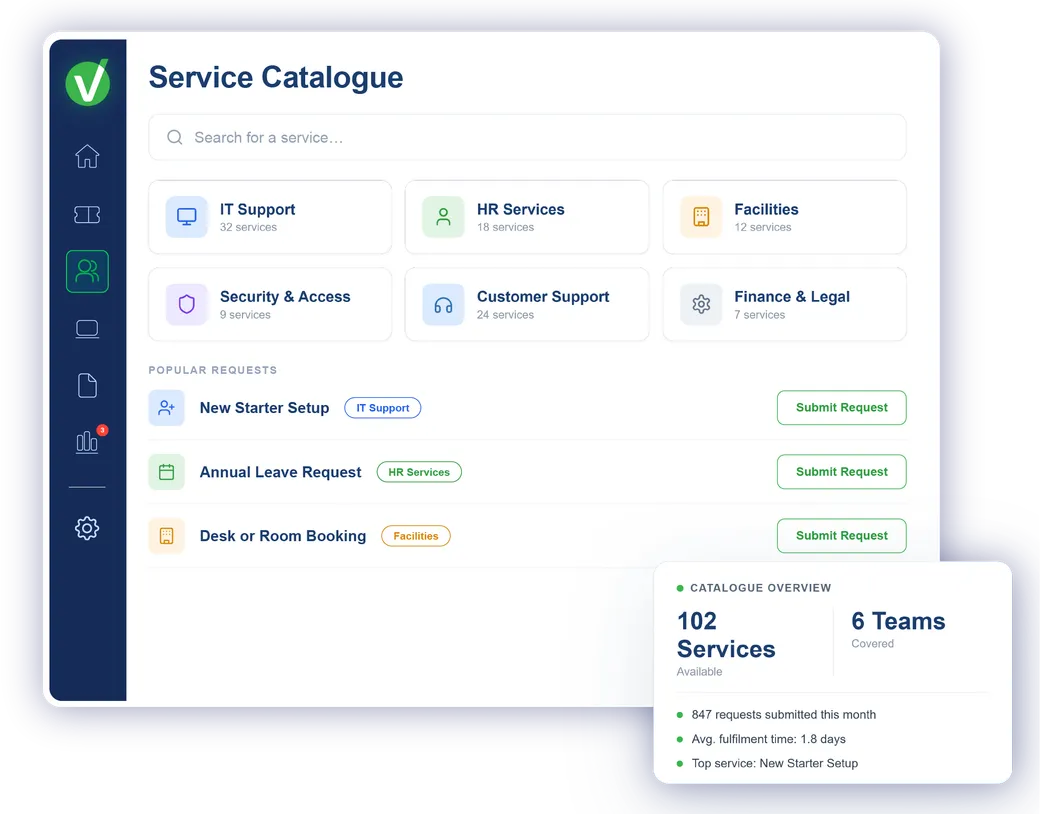
Task: Click the HR Services person icon
Action: pyautogui.click(x=443, y=217)
